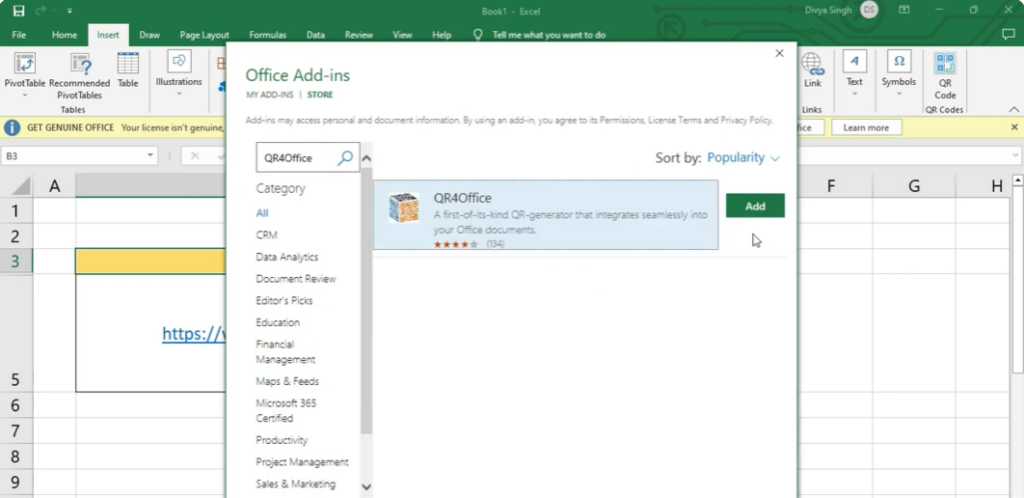The width and height of the screenshot is (1024, 498).
Task: Dismiss the Get Genuine Office bar
Action: click(1014, 127)
